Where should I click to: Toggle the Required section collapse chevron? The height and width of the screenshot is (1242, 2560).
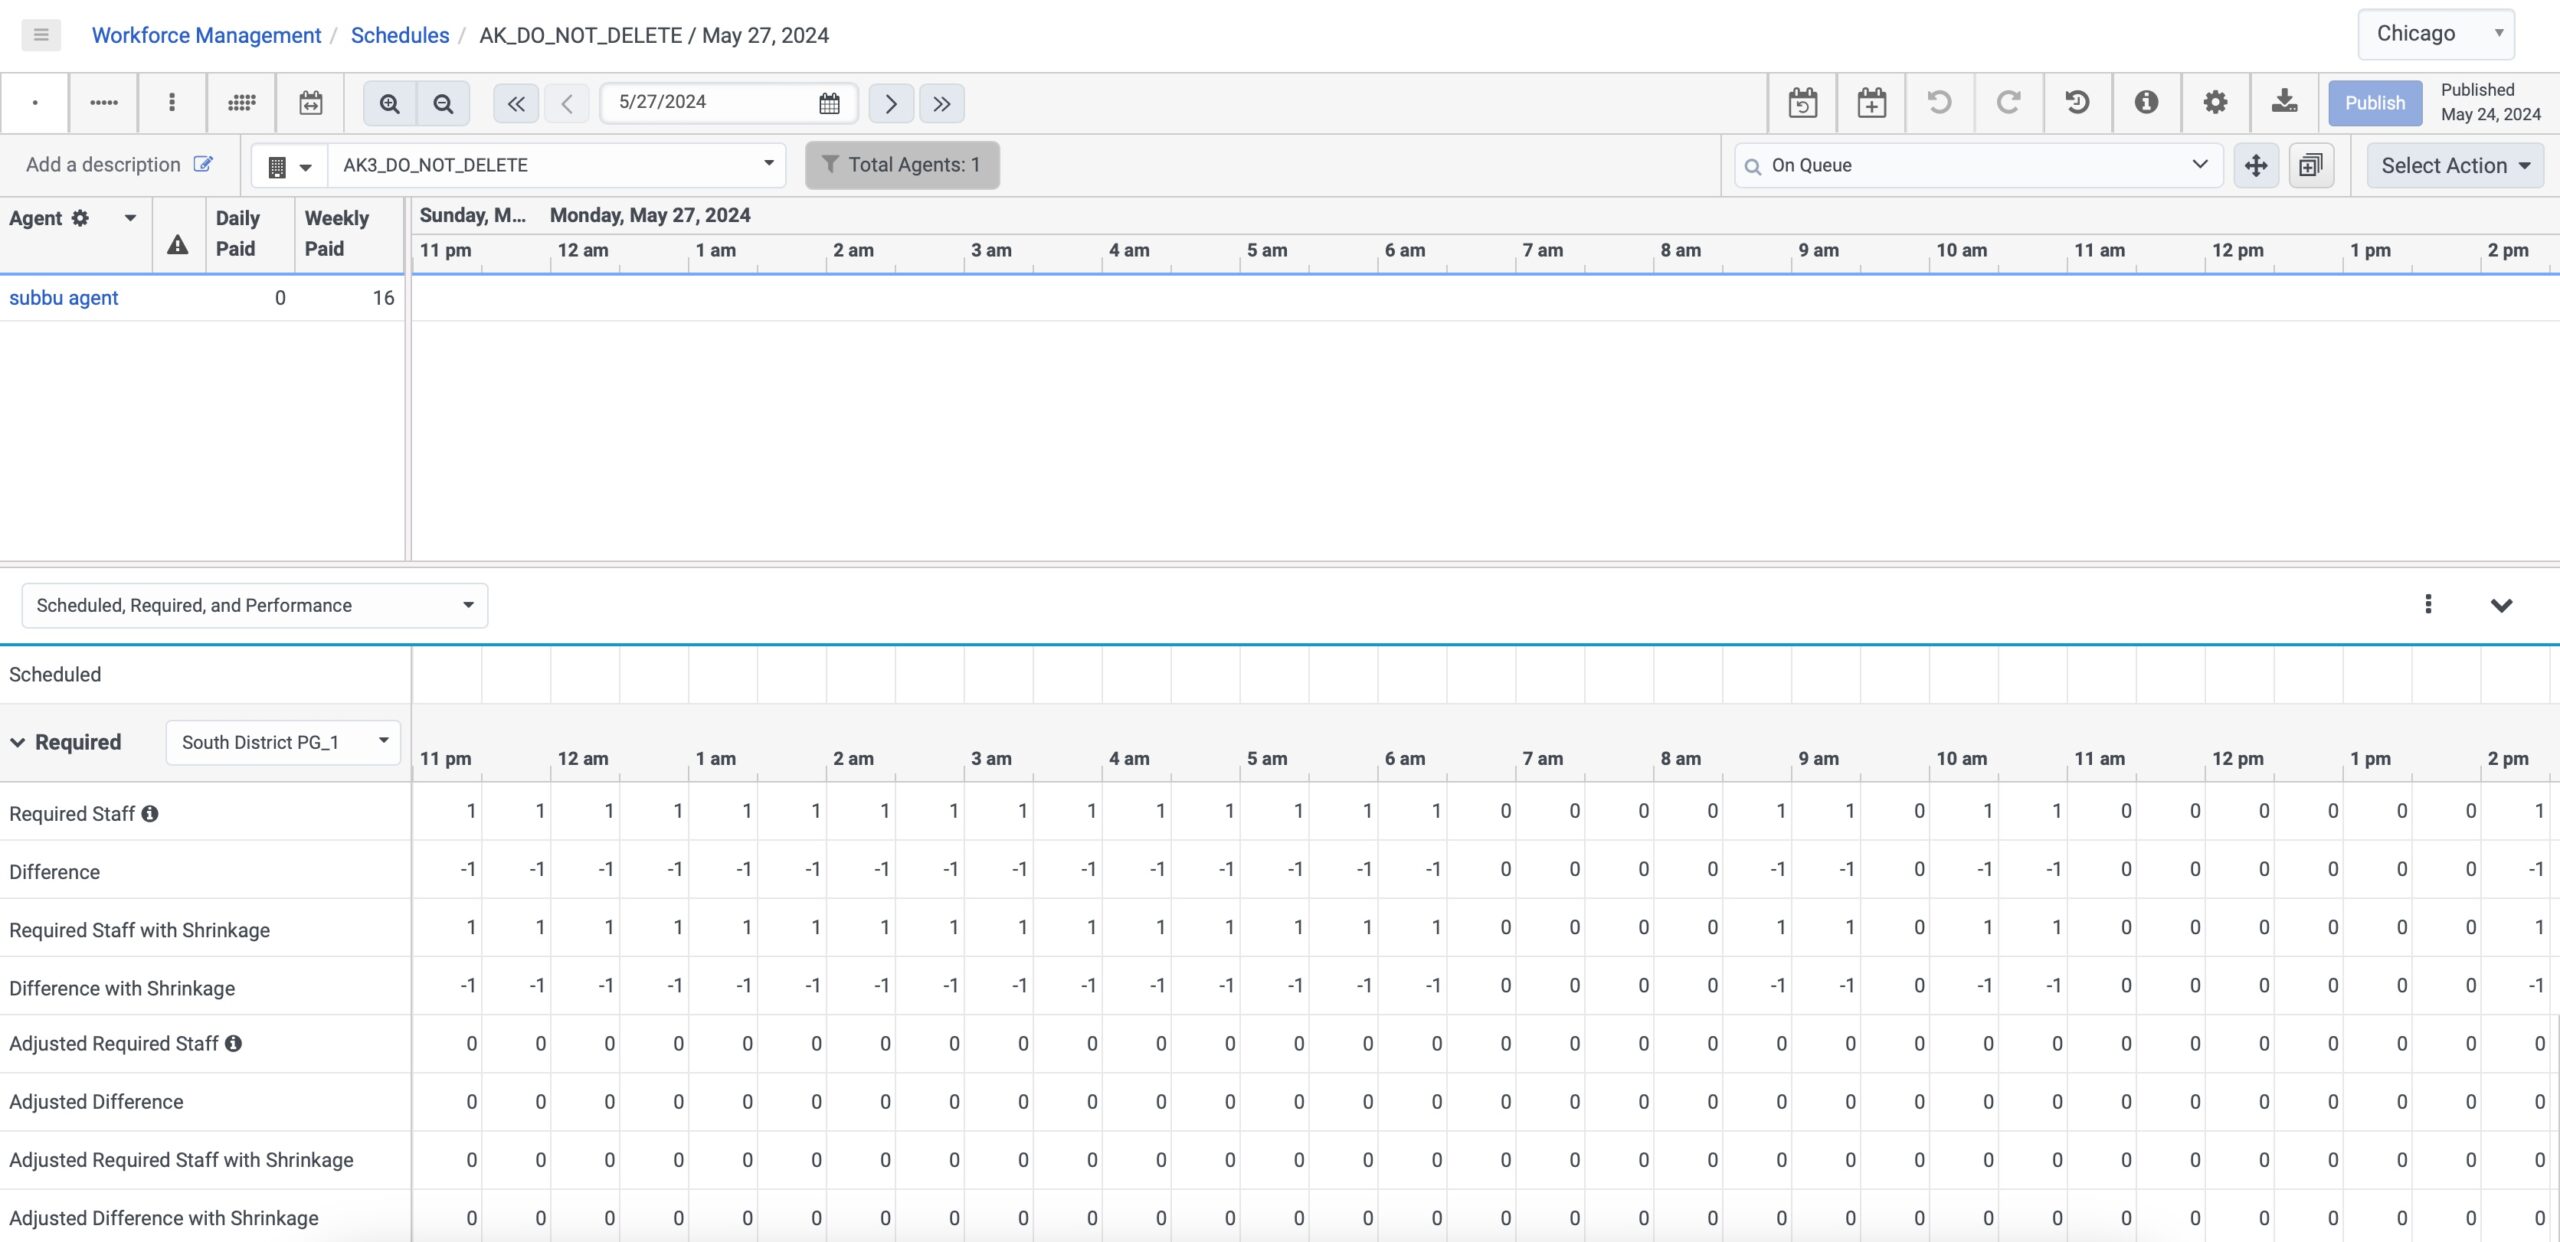tap(18, 741)
